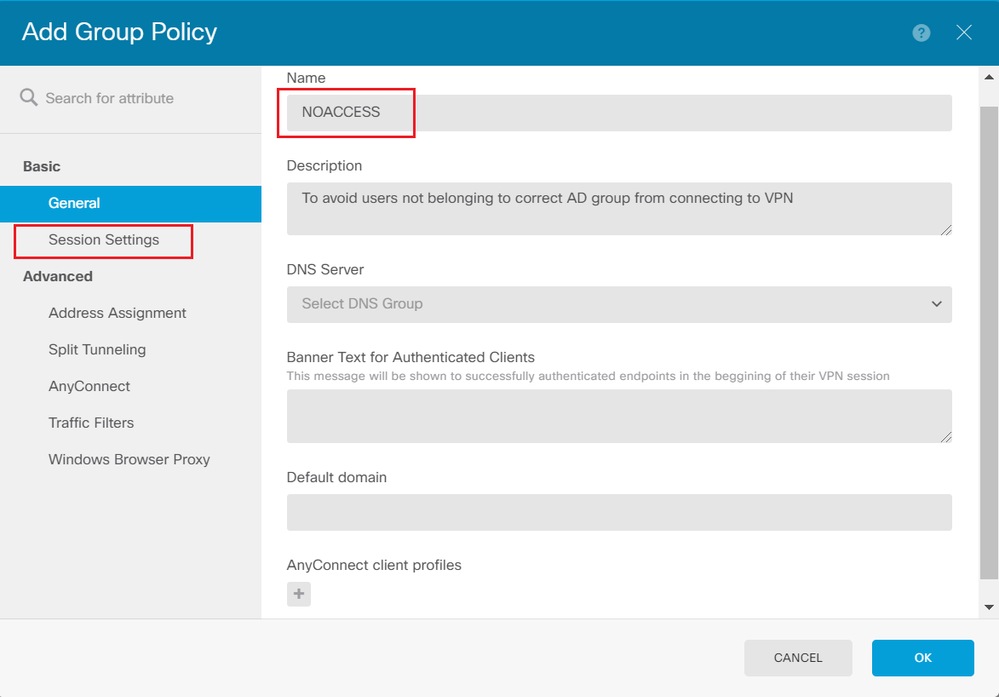The height and width of the screenshot is (697, 999).
Task: Open Traffic Filters settings
Action: tap(91, 423)
